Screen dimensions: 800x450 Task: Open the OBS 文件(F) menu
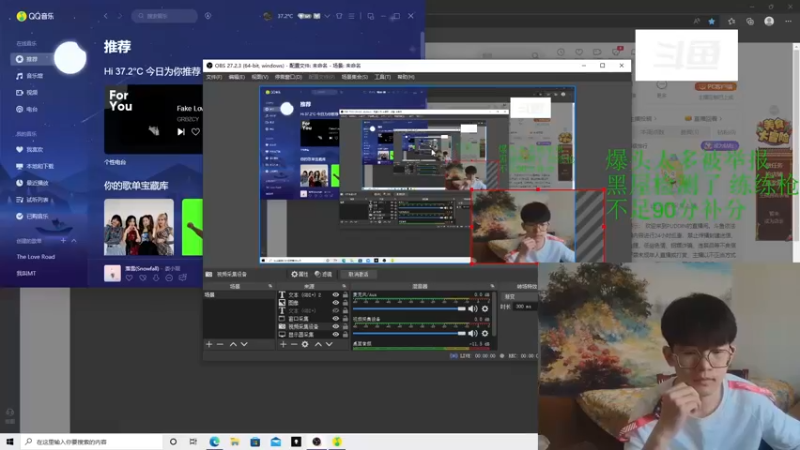[x=214, y=77]
